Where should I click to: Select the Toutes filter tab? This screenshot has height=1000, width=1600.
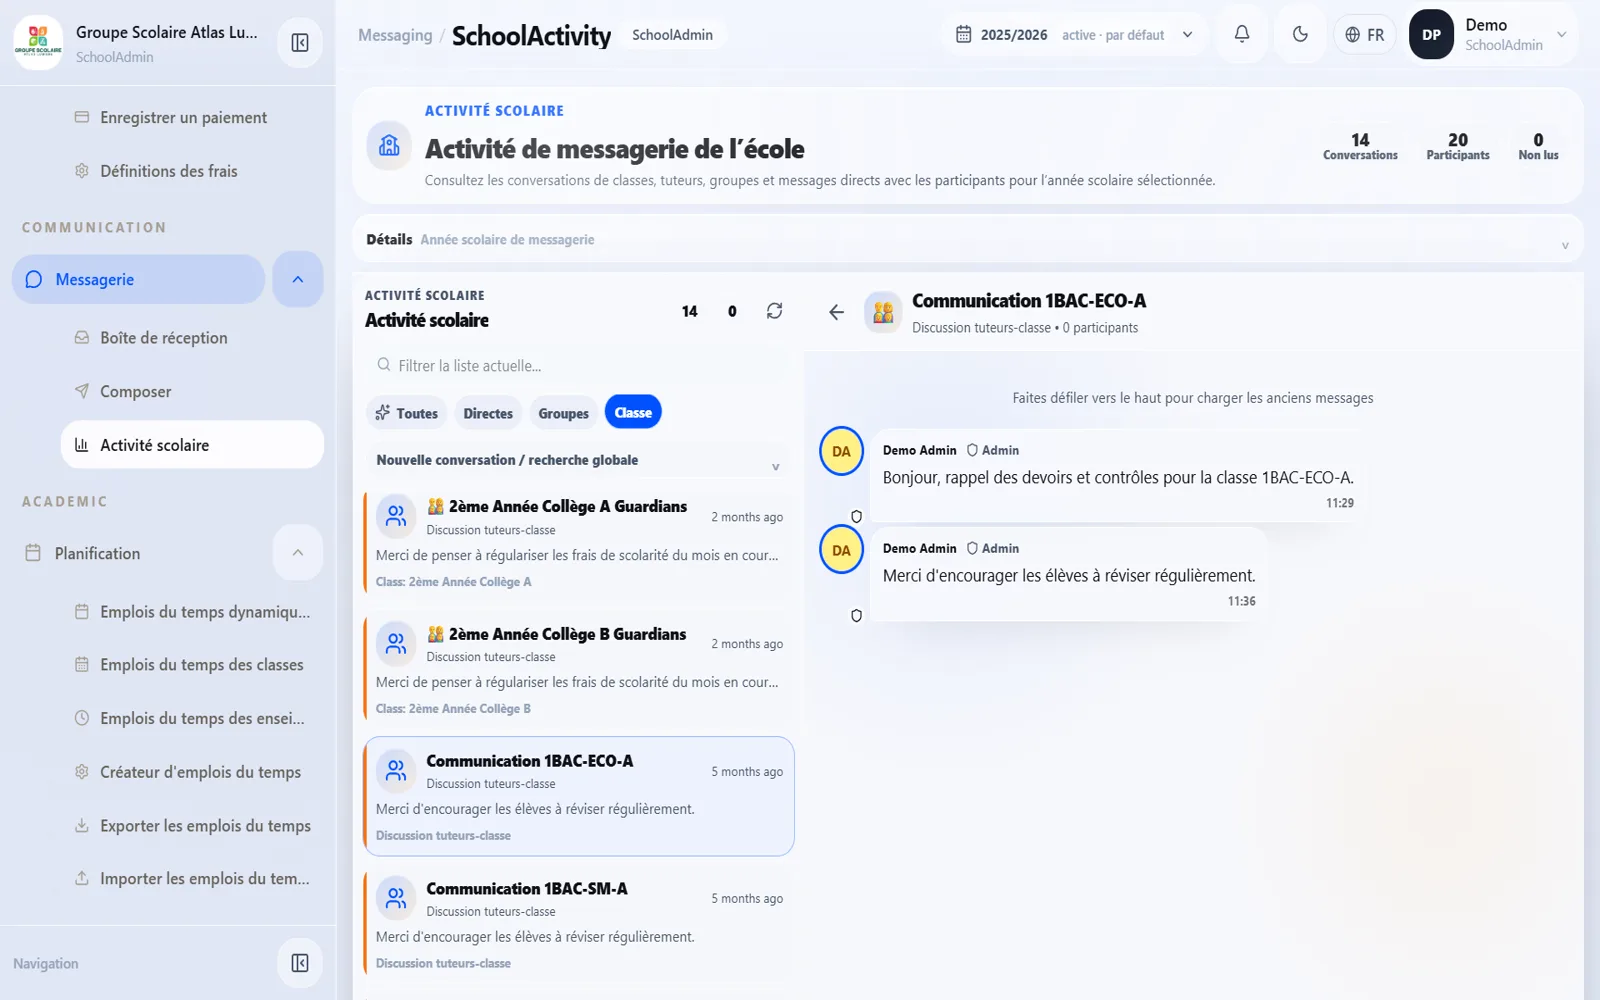407,413
